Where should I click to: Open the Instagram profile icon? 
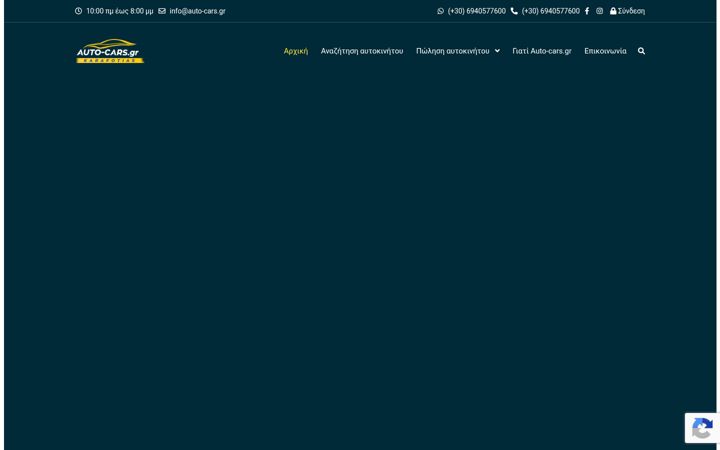[599, 11]
